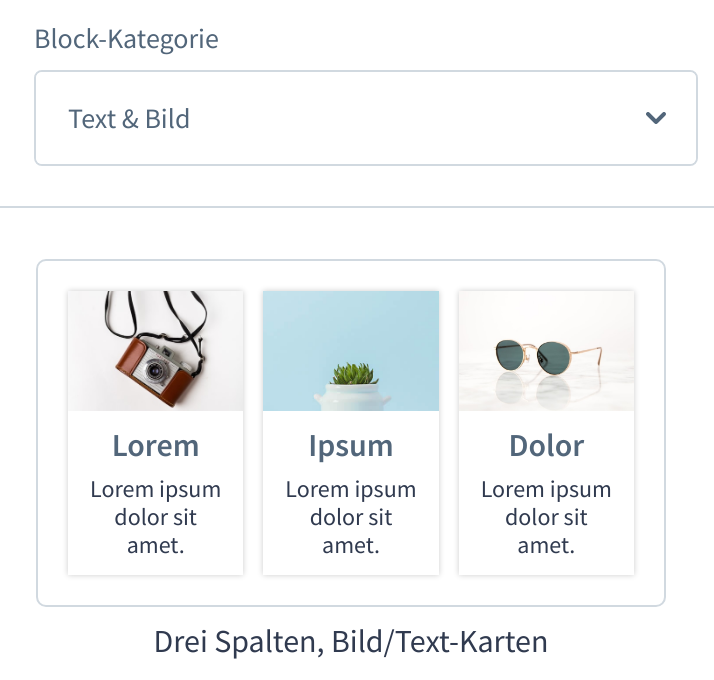Image resolution: width=714 pixels, height=680 pixels.
Task: Open the Block-Kategorie dropdown
Action: tap(365, 118)
